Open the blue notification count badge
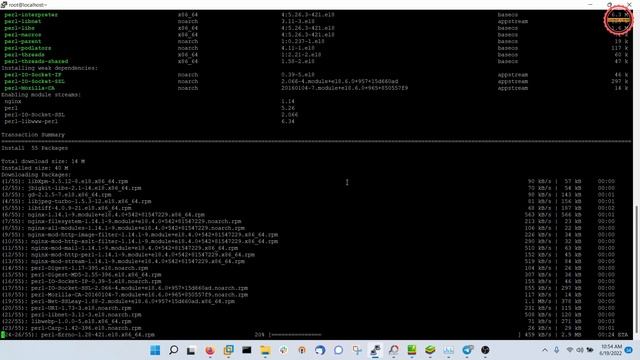 [x=629, y=350]
